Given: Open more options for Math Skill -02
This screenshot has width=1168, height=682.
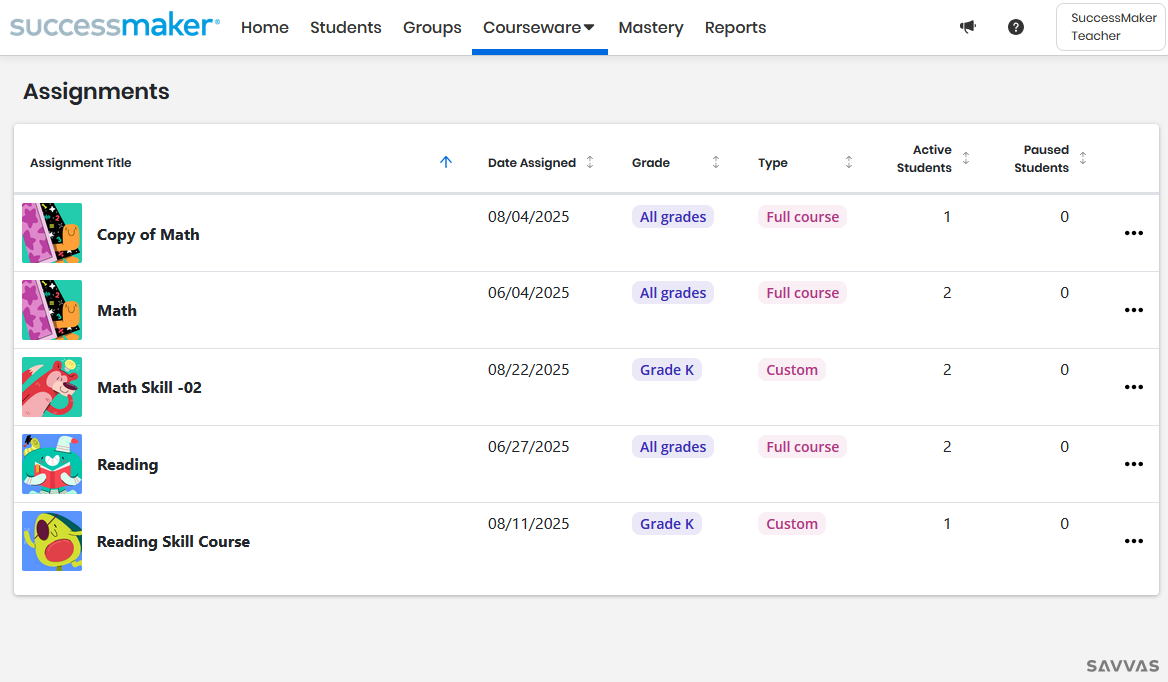Looking at the screenshot, I should coord(1133,387).
